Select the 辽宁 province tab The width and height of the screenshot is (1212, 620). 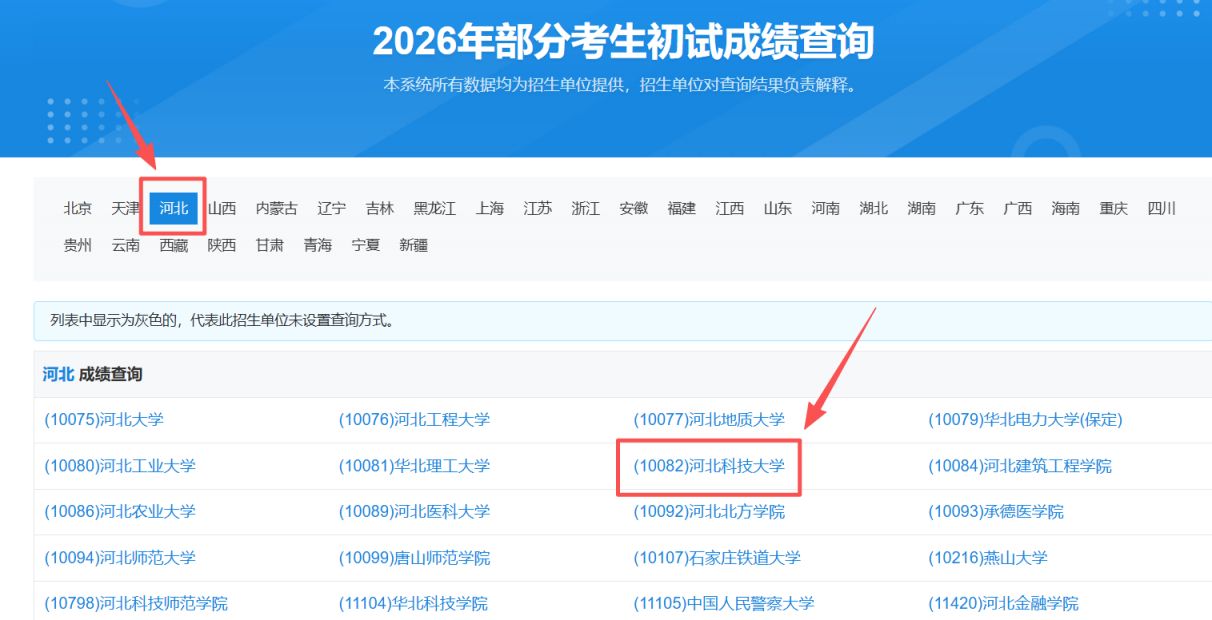pos(332,209)
